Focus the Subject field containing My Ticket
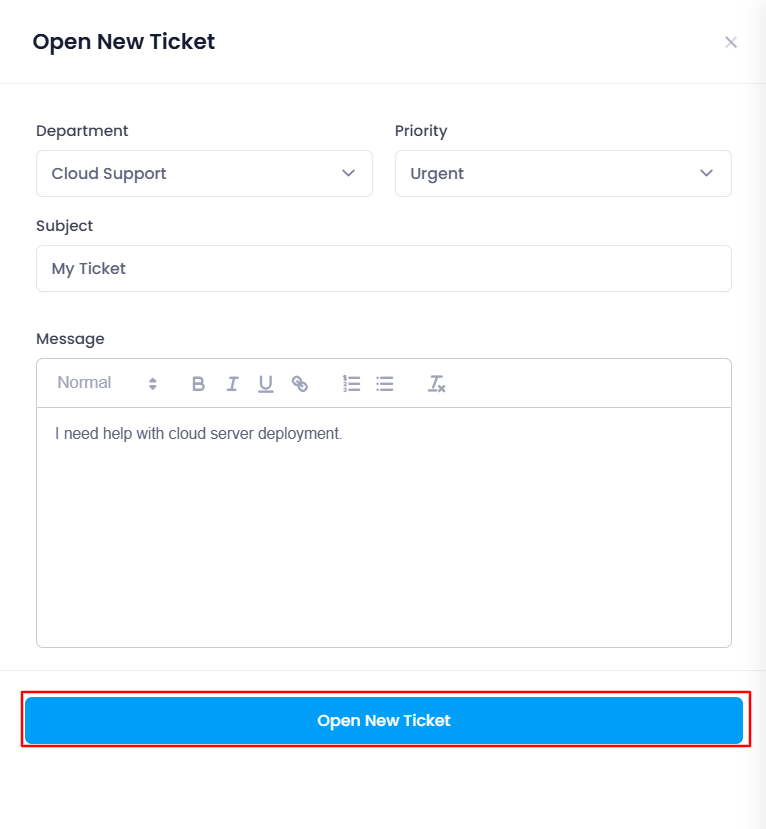The image size is (766, 829). point(384,269)
